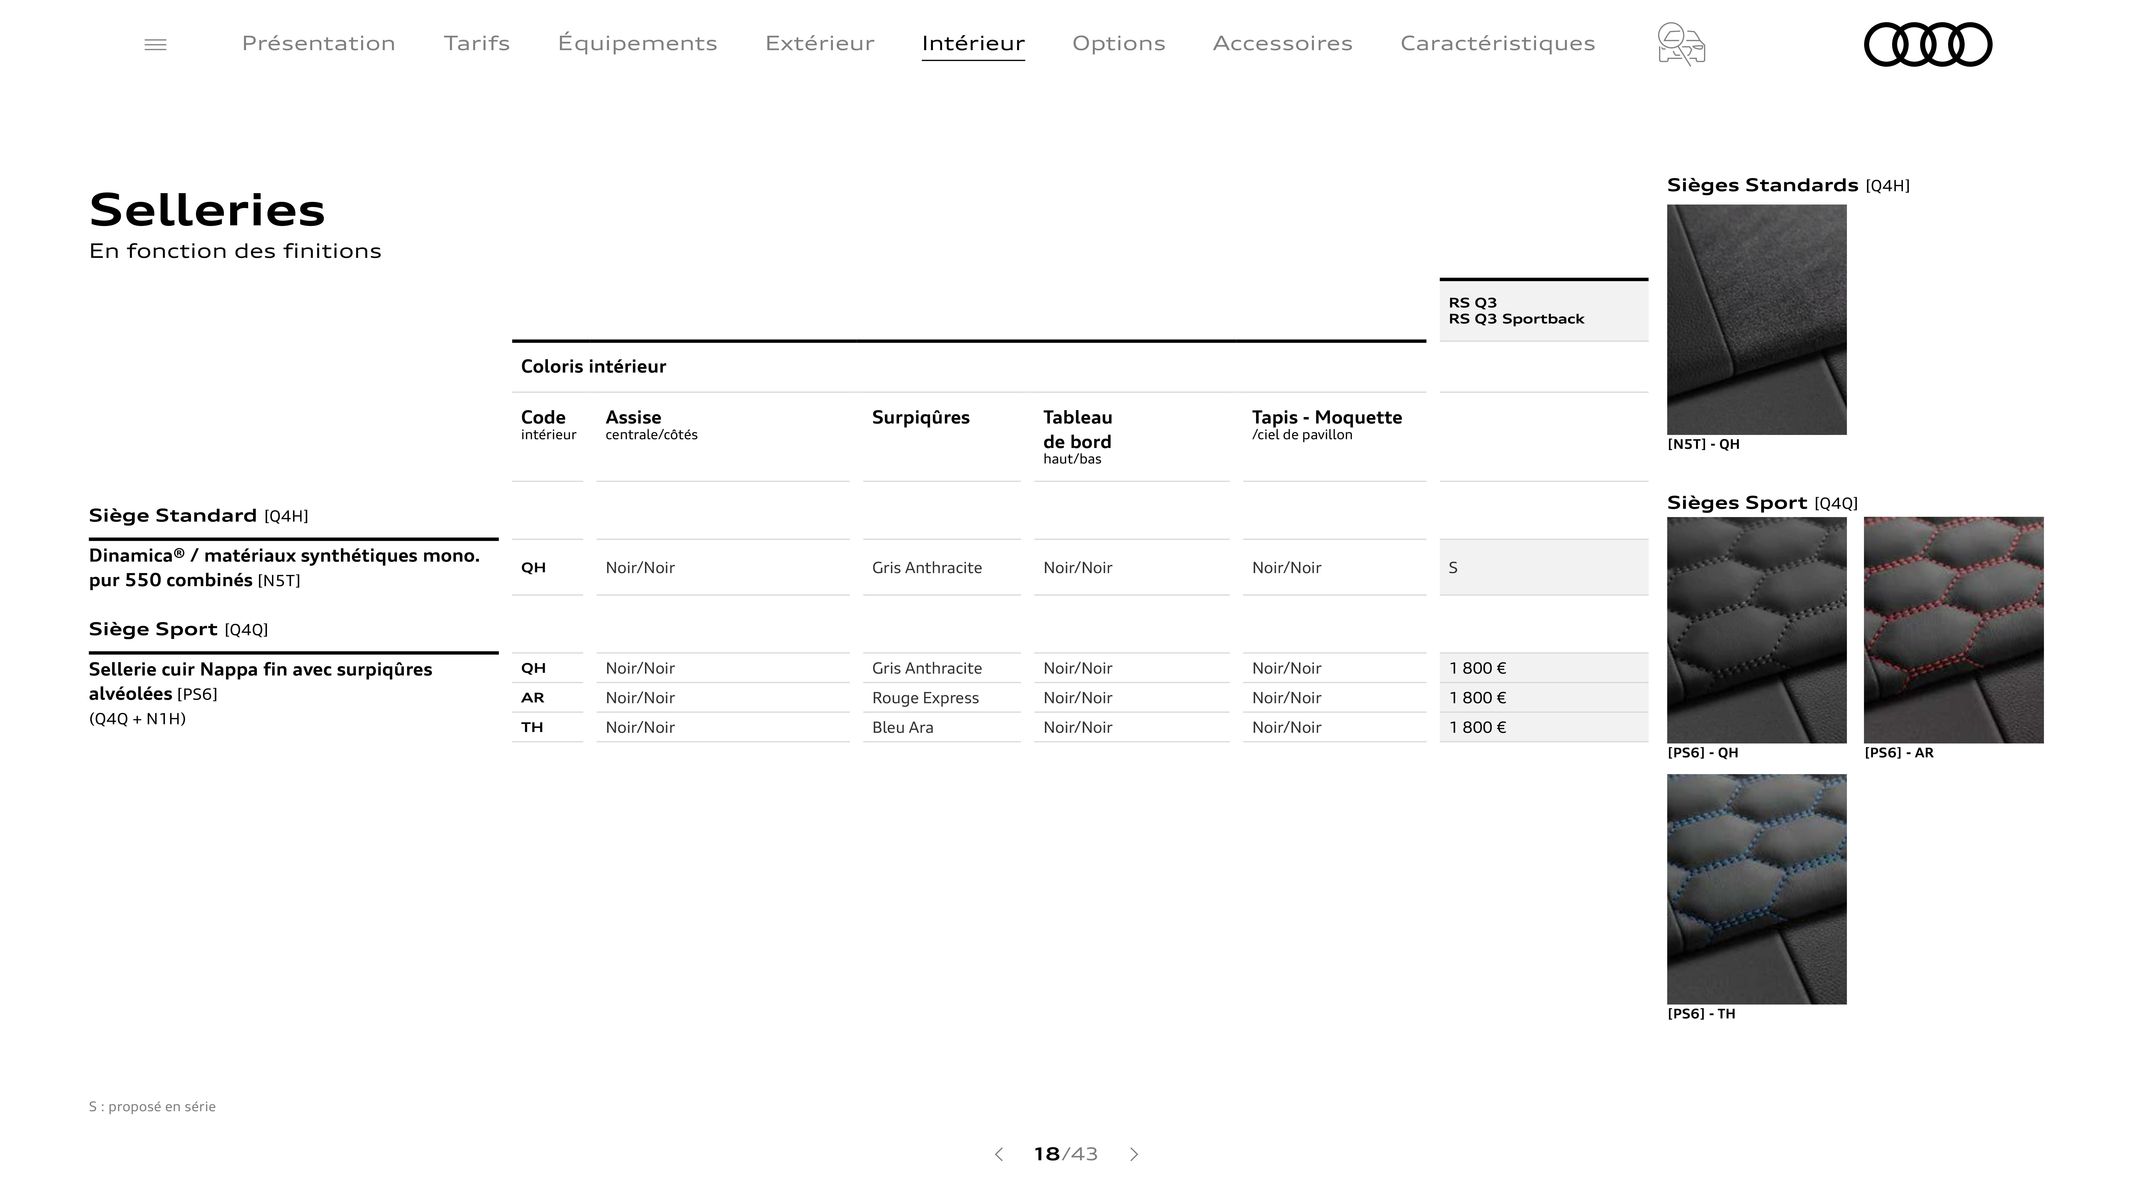Click the Audi four rings logo

[x=1928, y=44]
